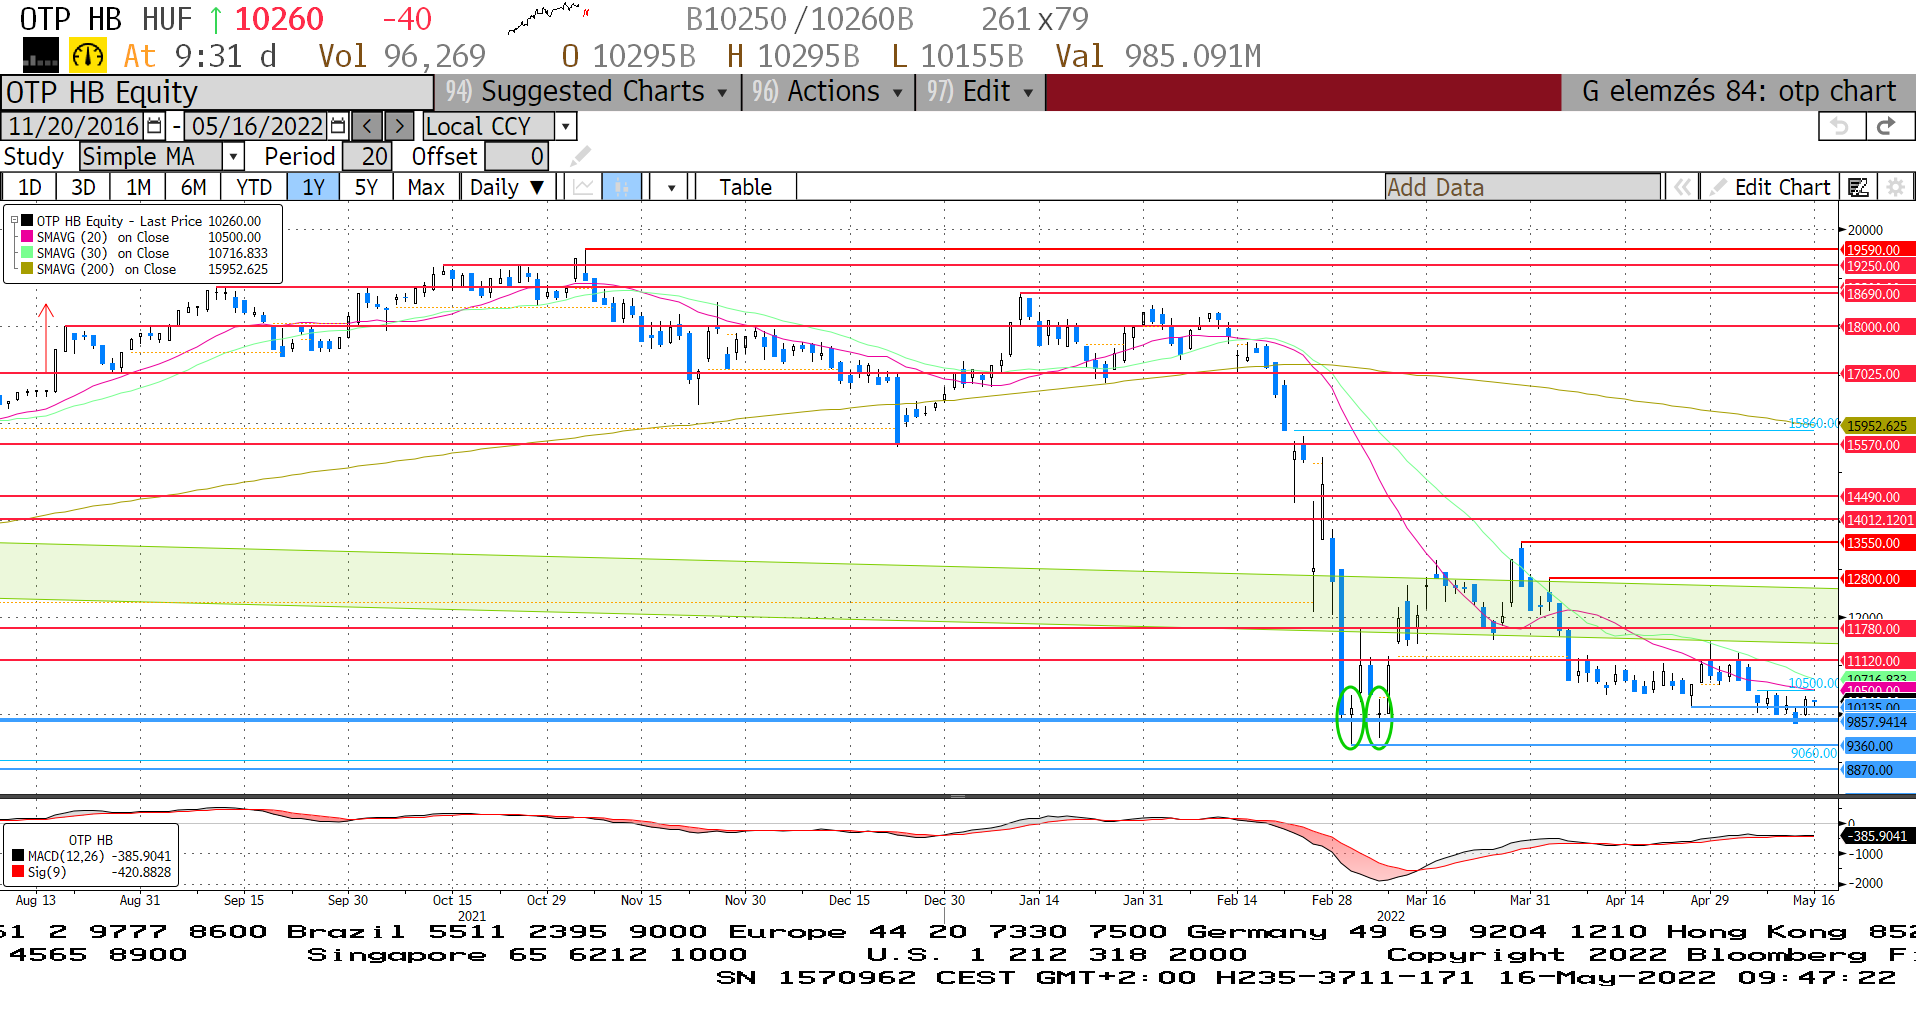The image size is (1916, 1033).
Task: Click the 15952.625 SMA 200 axis label
Action: pyautogui.click(x=1878, y=426)
